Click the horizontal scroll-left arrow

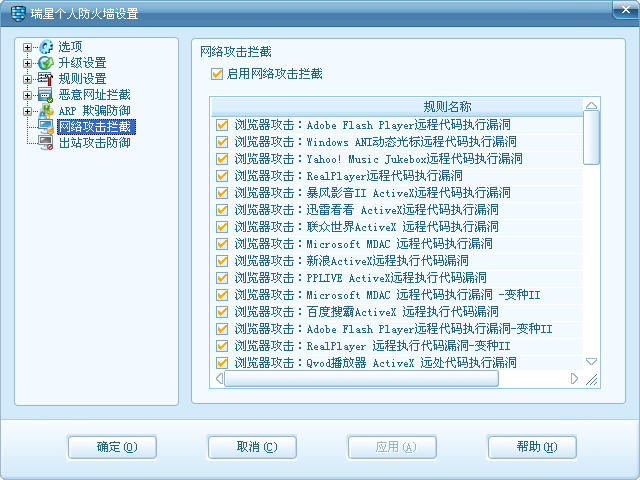pos(219,378)
